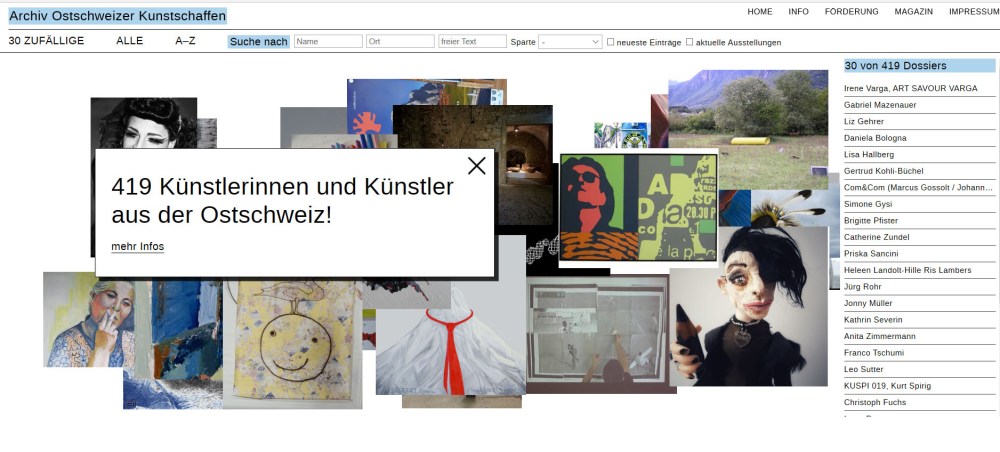Open Priska Sancini dossier
1000x452 pixels.
click(x=919, y=254)
